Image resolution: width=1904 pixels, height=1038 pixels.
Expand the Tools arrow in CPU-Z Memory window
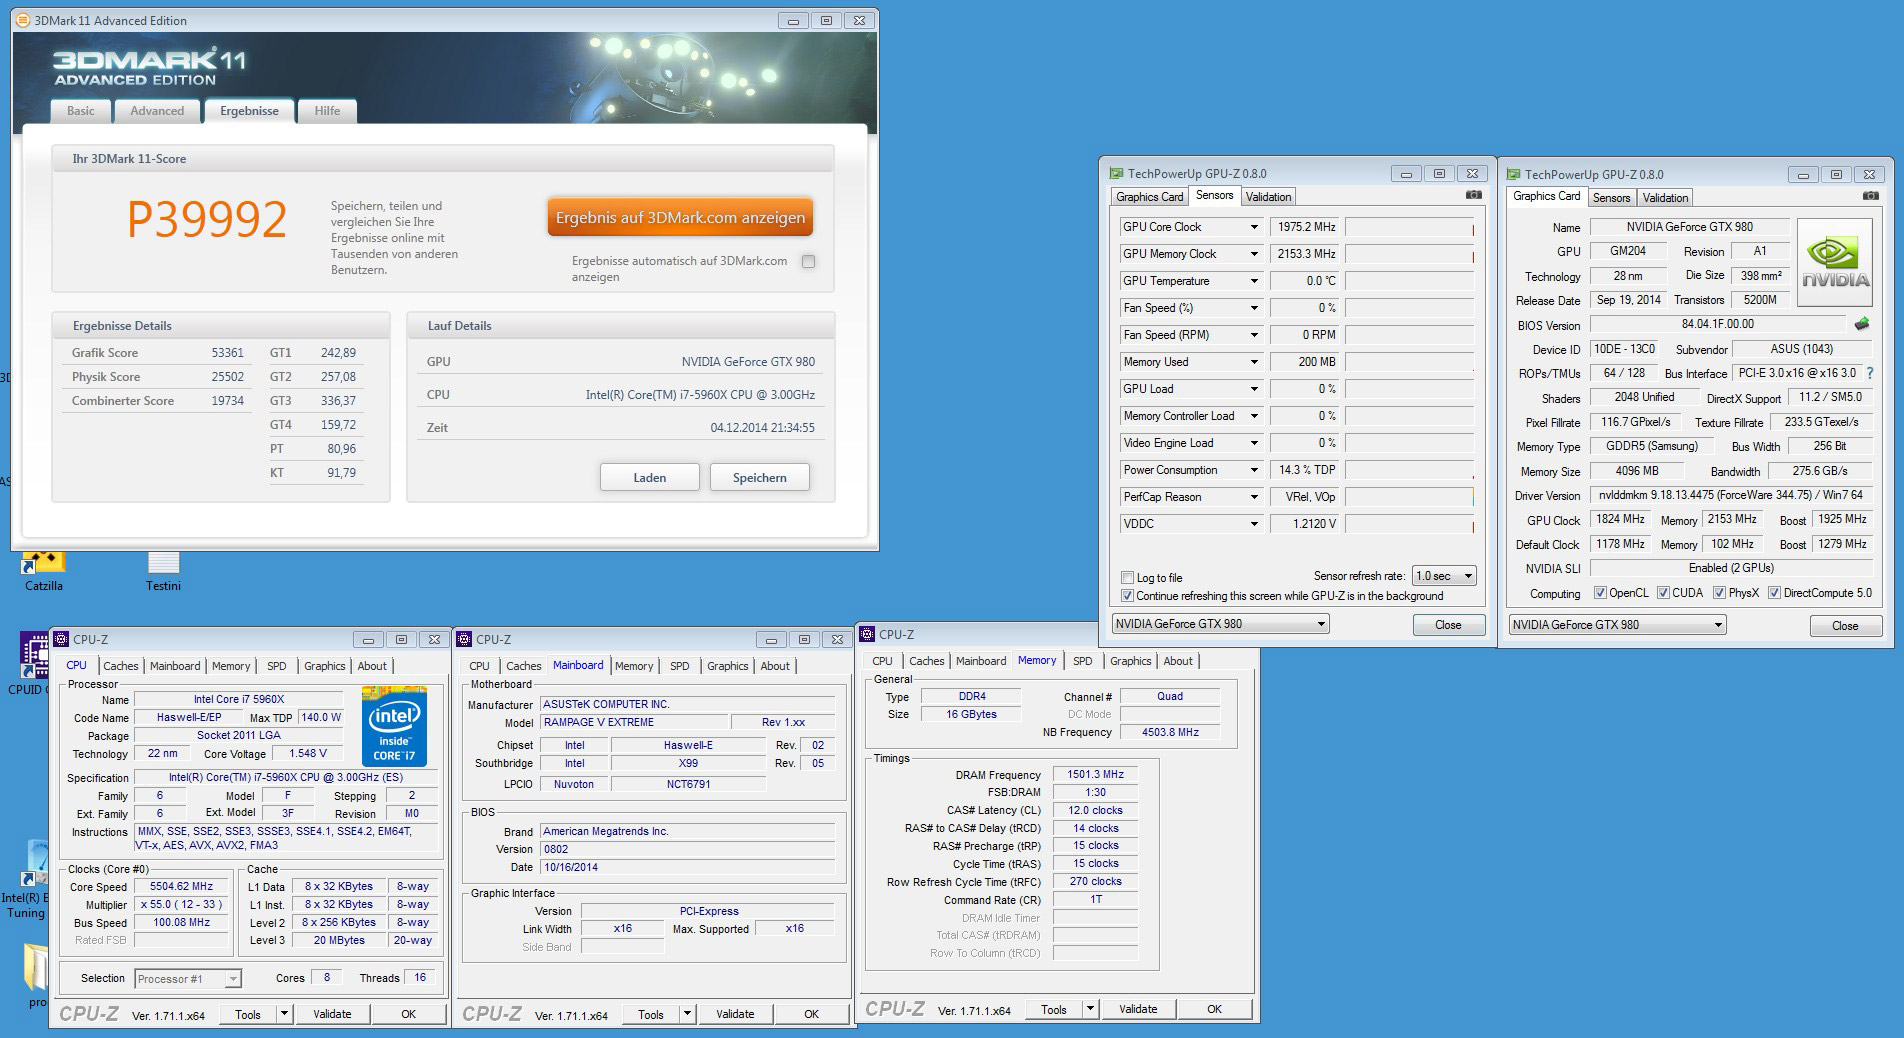(1090, 1009)
